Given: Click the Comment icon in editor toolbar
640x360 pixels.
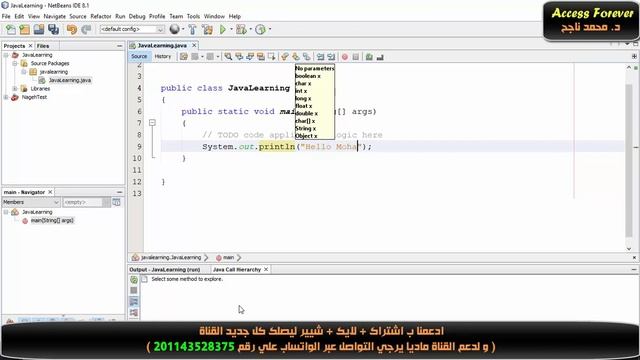Looking at the screenshot, I should 369,57.
